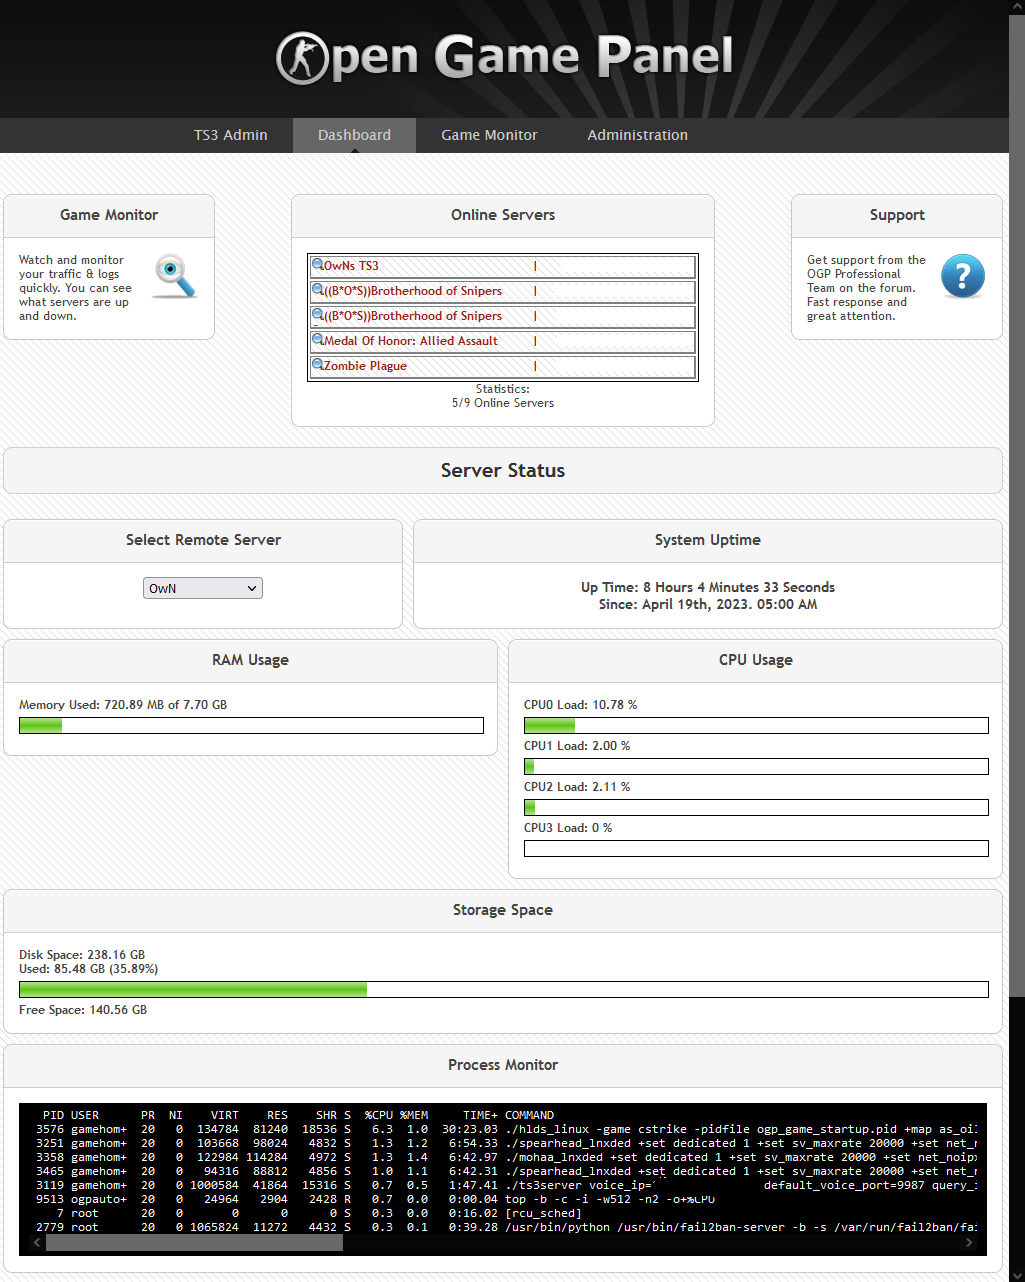Click the RAM Usage heading
Viewport: 1025px width, 1282px height.
click(250, 660)
